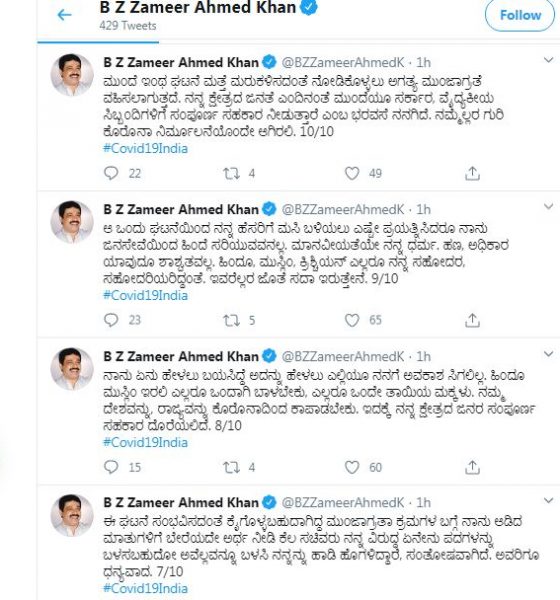Expand the 9/10 tweet options chevron
560x600 pixels.
549,207
